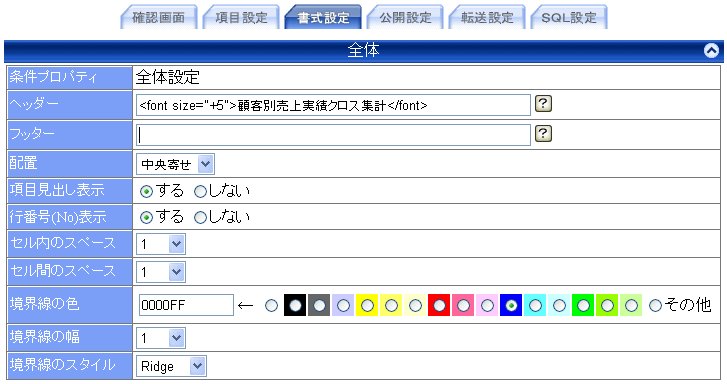Open the セル間のスペース dropdown

[x=161, y=272]
